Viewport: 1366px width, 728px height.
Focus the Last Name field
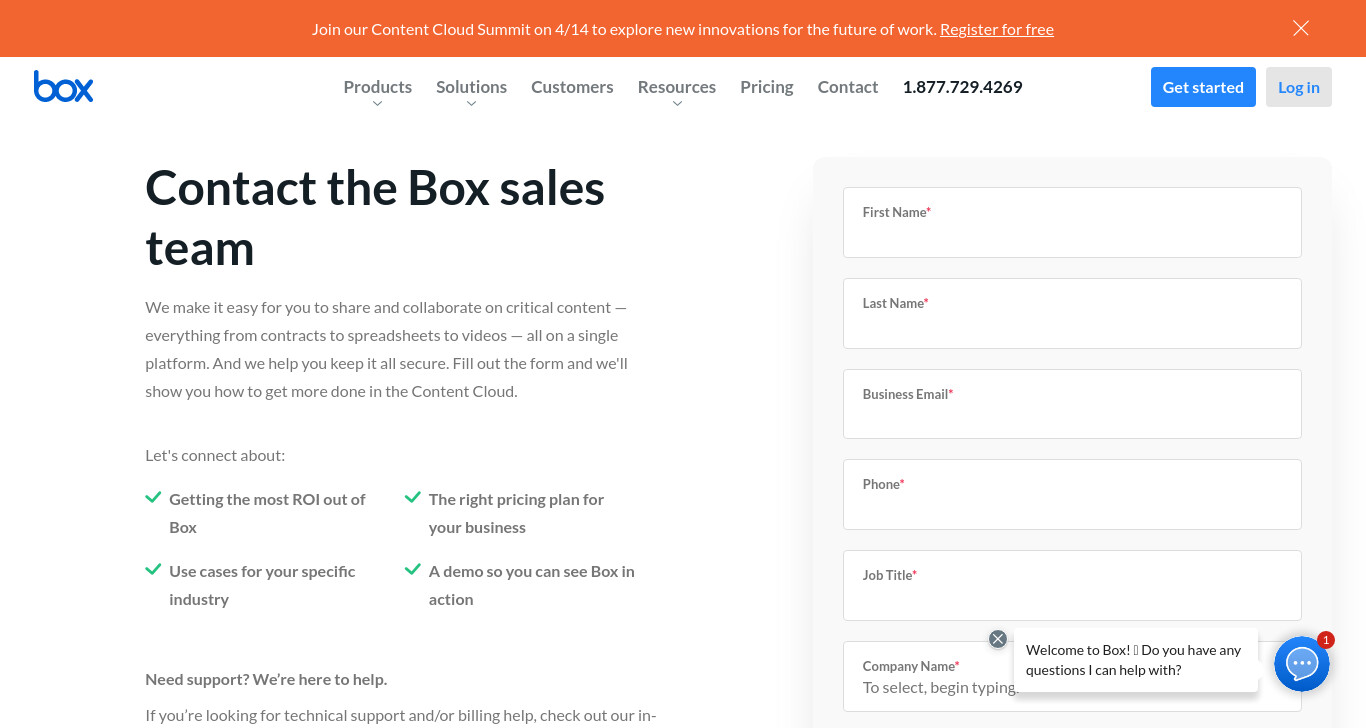pyautogui.click(x=1072, y=313)
